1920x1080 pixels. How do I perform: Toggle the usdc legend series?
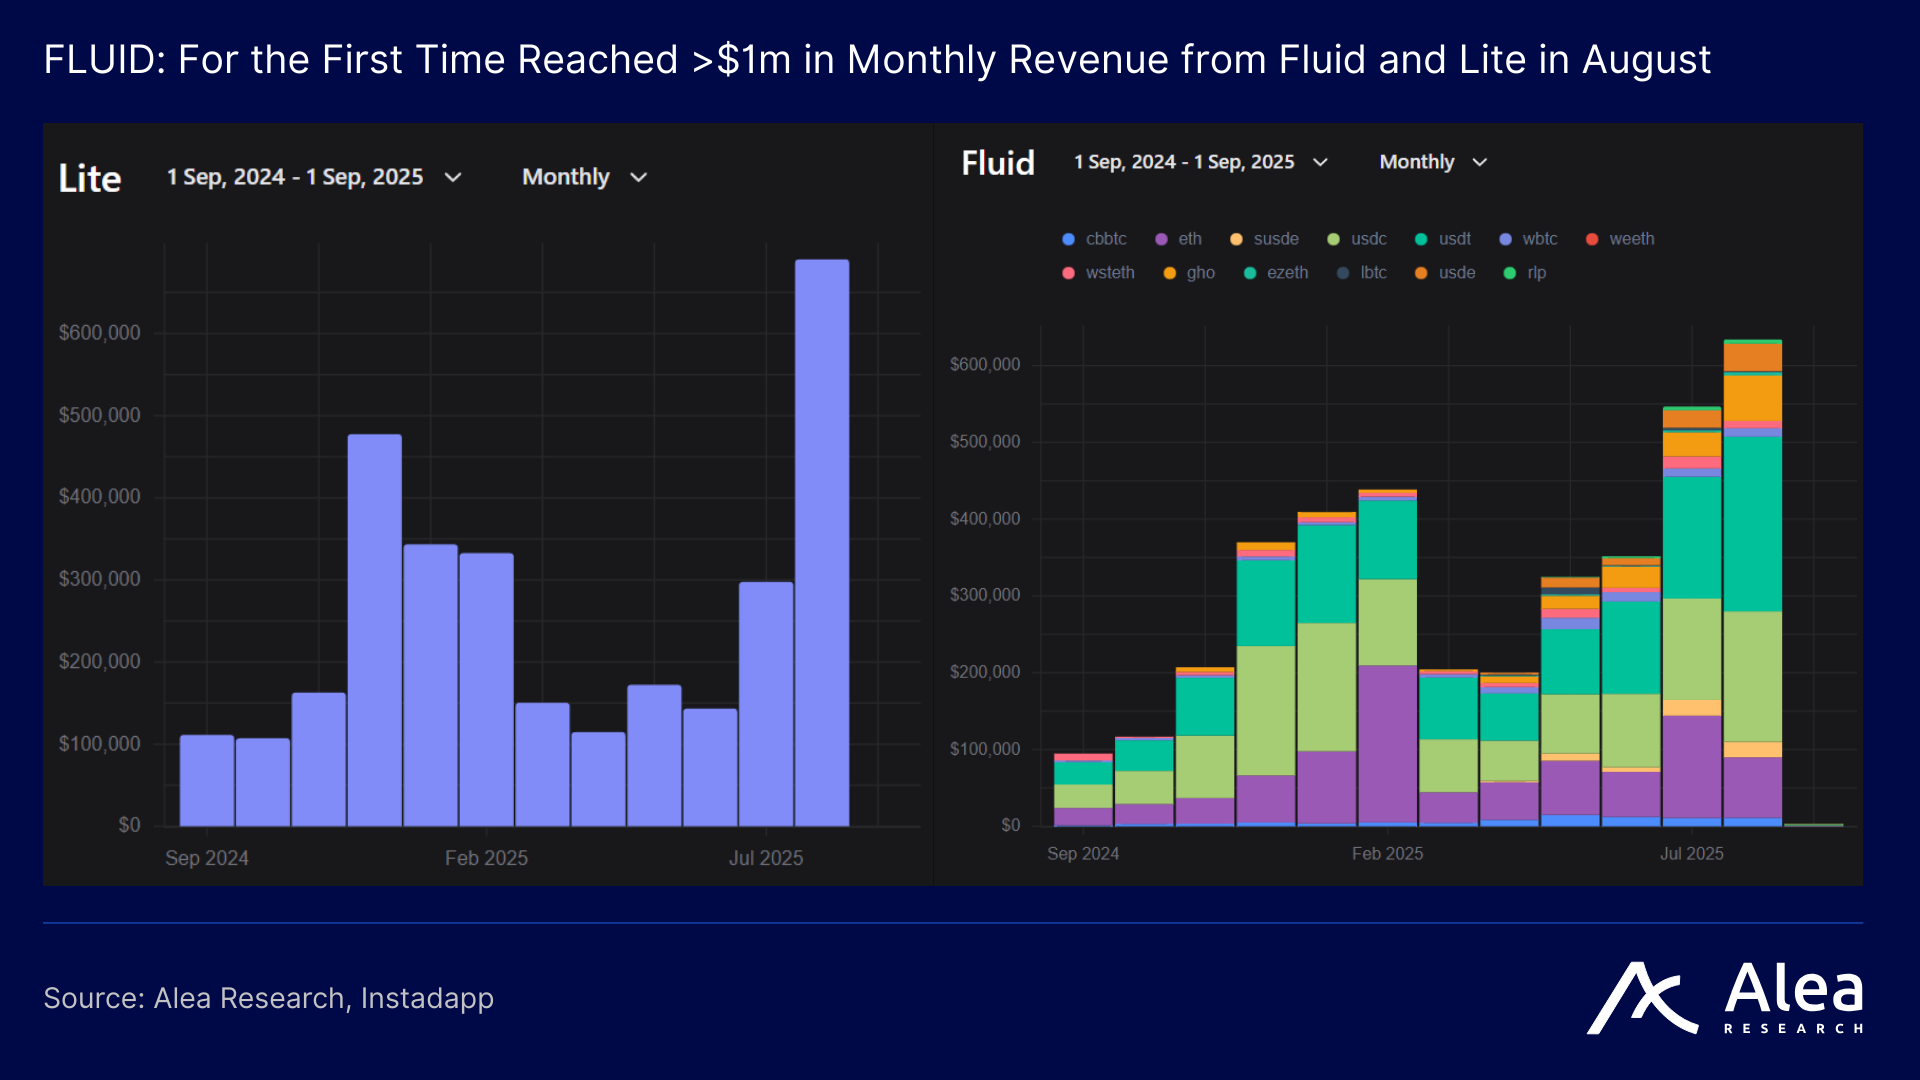1357,239
